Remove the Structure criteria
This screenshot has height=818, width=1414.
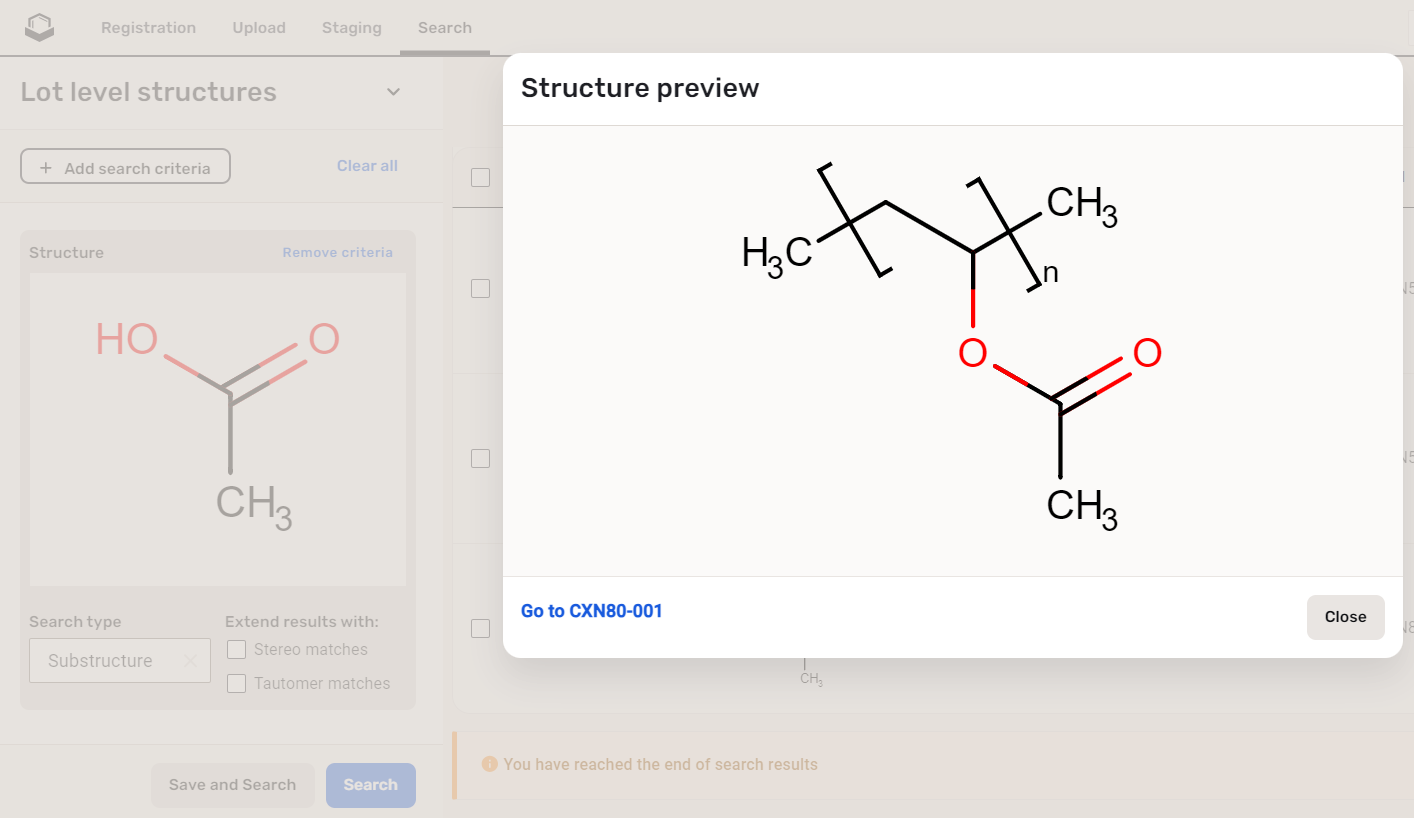(337, 252)
